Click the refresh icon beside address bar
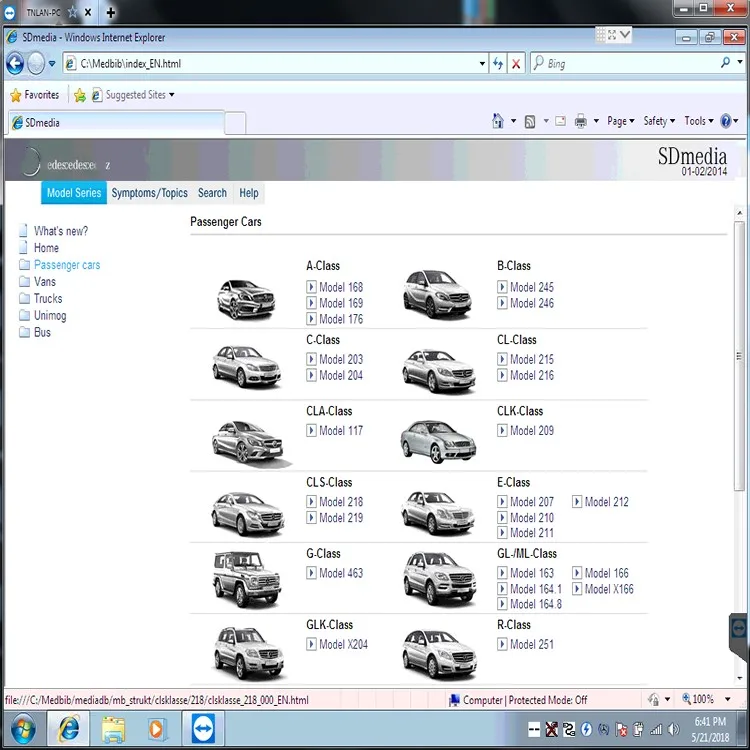 [497, 63]
